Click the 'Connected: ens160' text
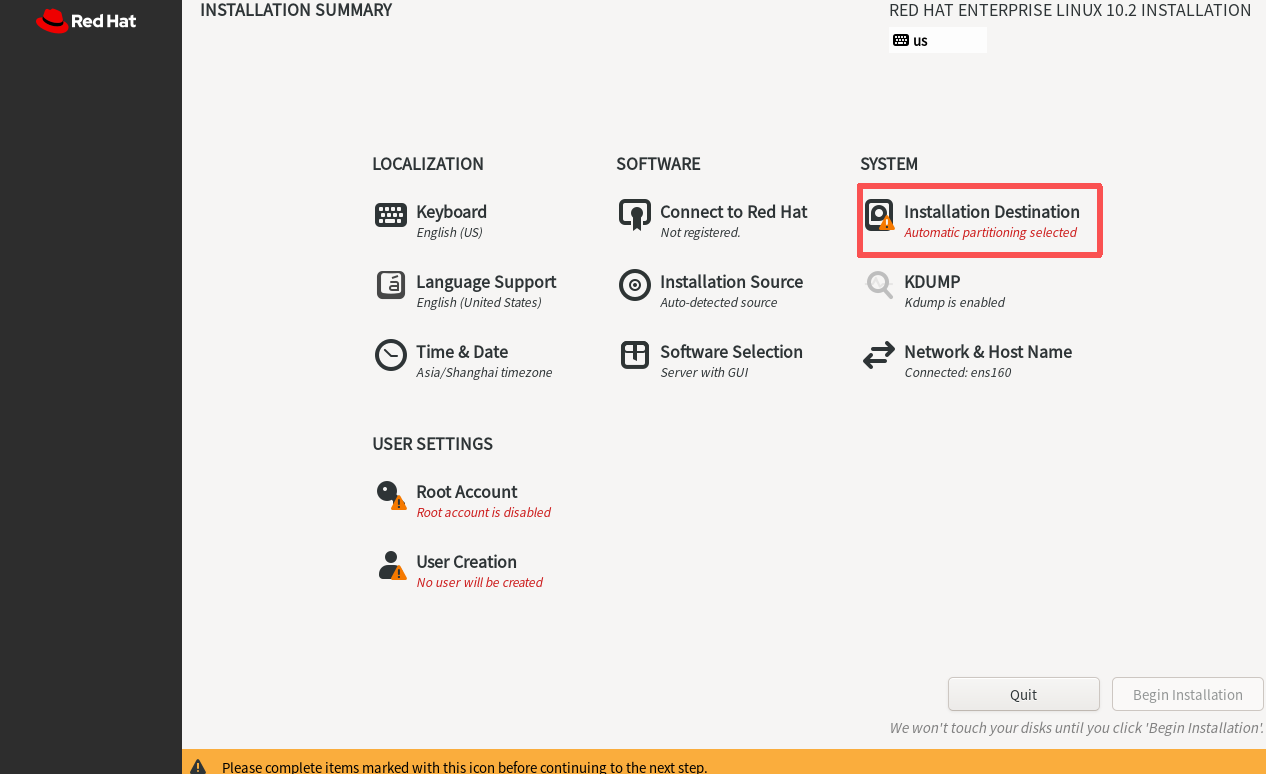 [x=958, y=372]
